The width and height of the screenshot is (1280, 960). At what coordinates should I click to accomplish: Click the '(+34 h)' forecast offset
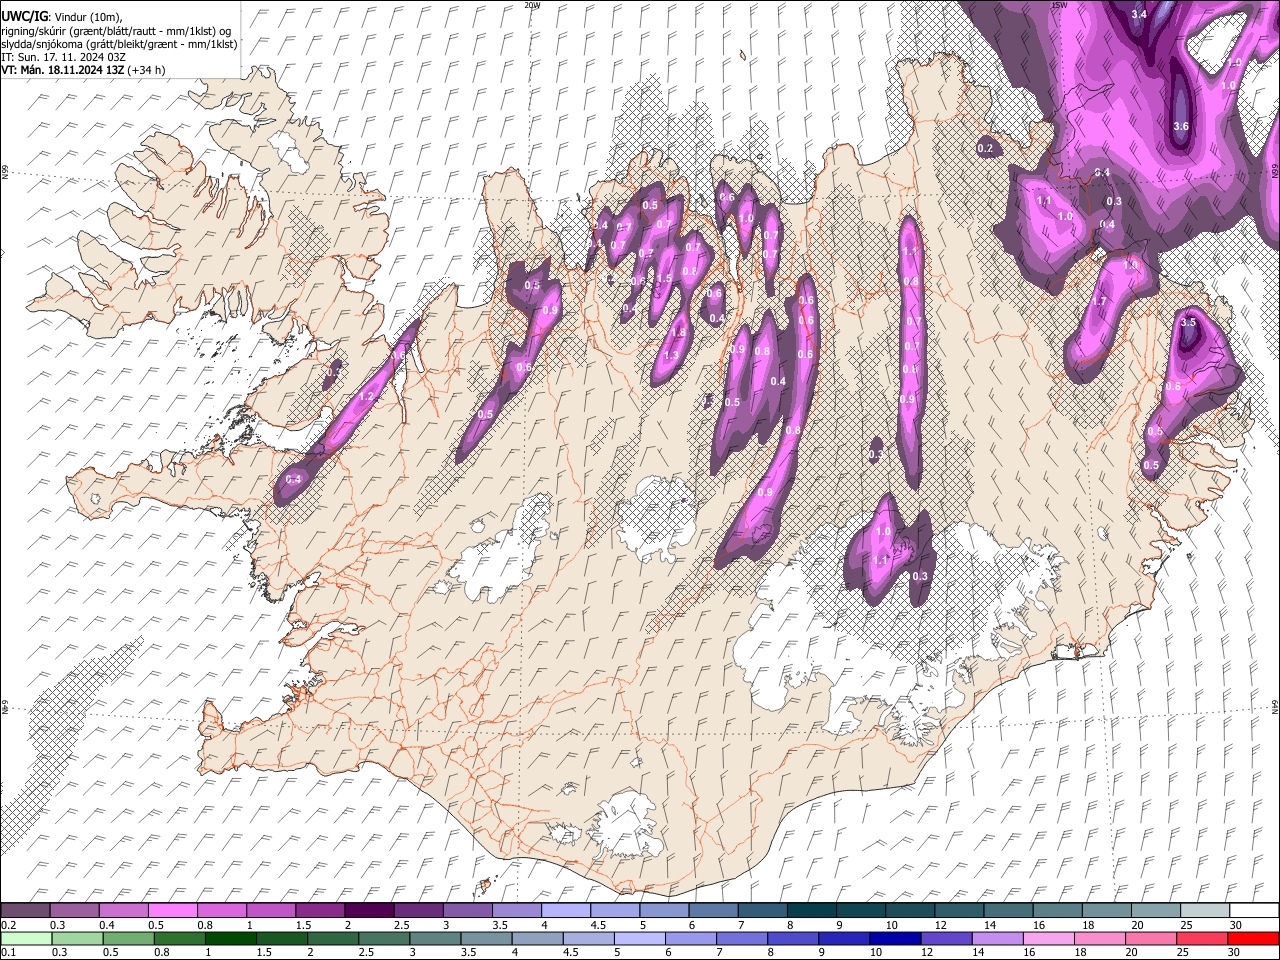point(147,70)
